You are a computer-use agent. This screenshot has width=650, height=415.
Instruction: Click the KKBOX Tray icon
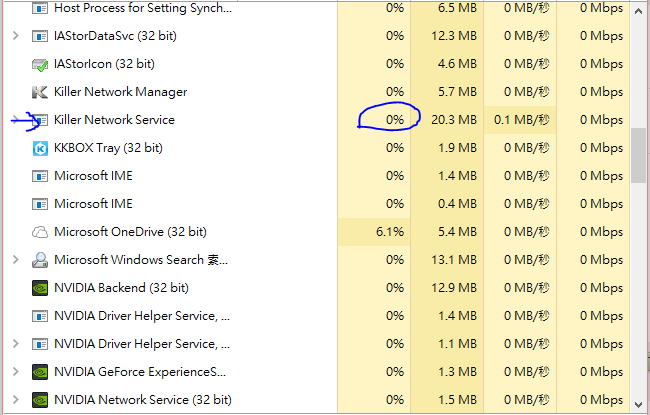(40, 148)
